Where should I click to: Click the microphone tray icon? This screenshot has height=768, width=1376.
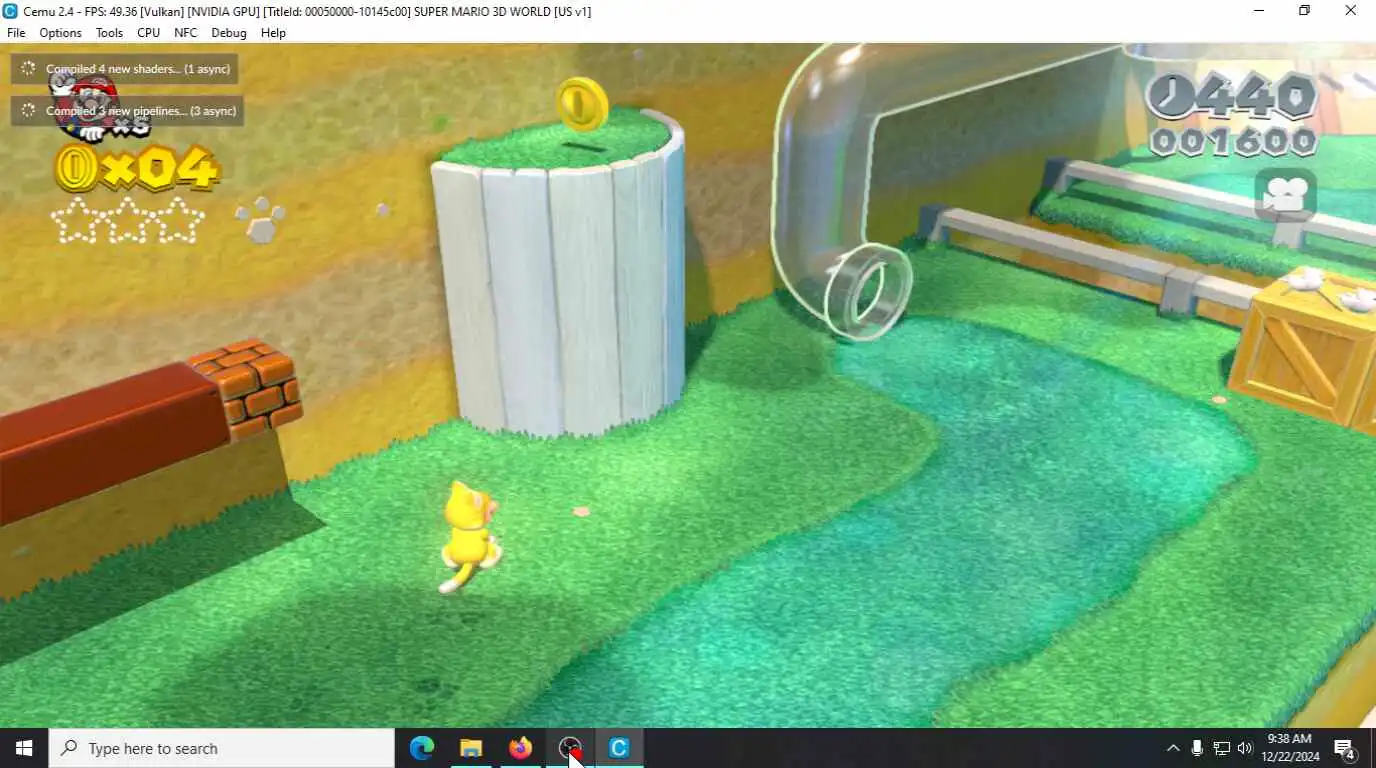pyautogui.click(x=1197, y=748)
